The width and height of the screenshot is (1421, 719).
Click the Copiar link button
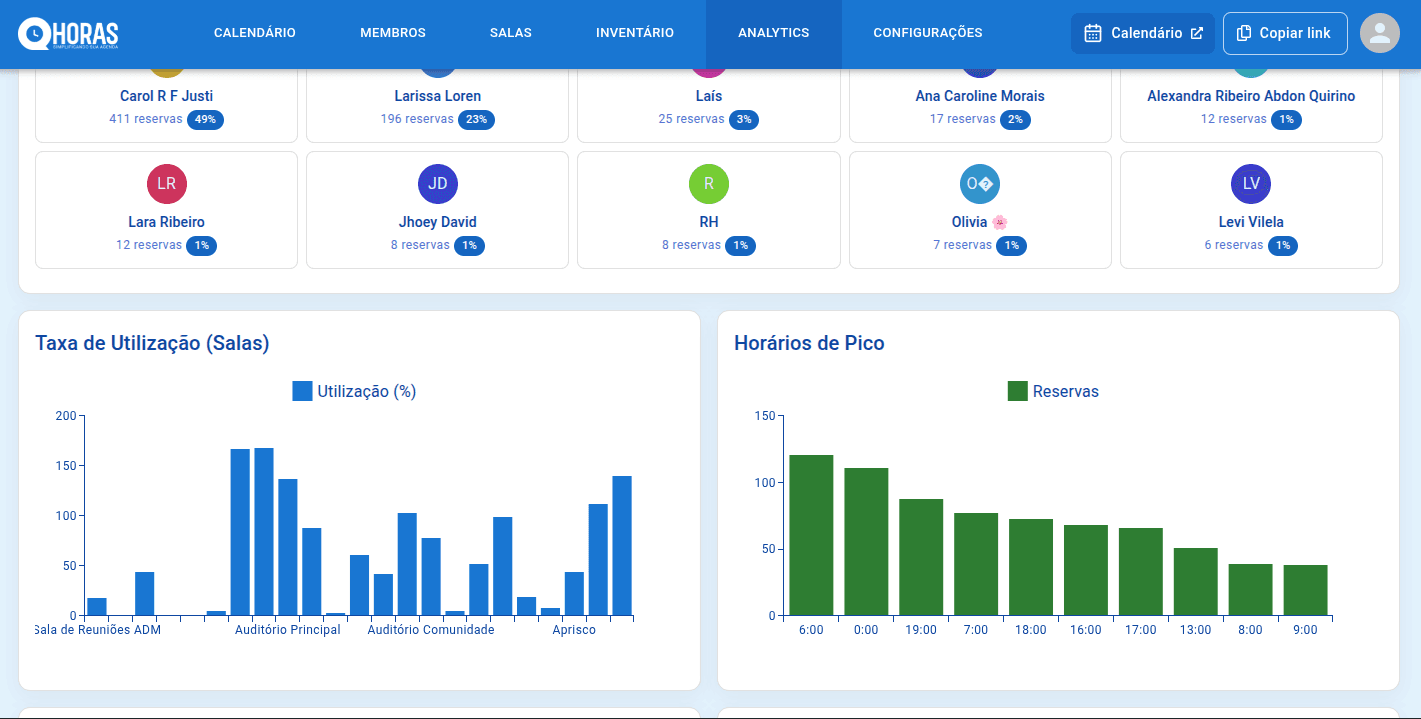pos(1285,32)
